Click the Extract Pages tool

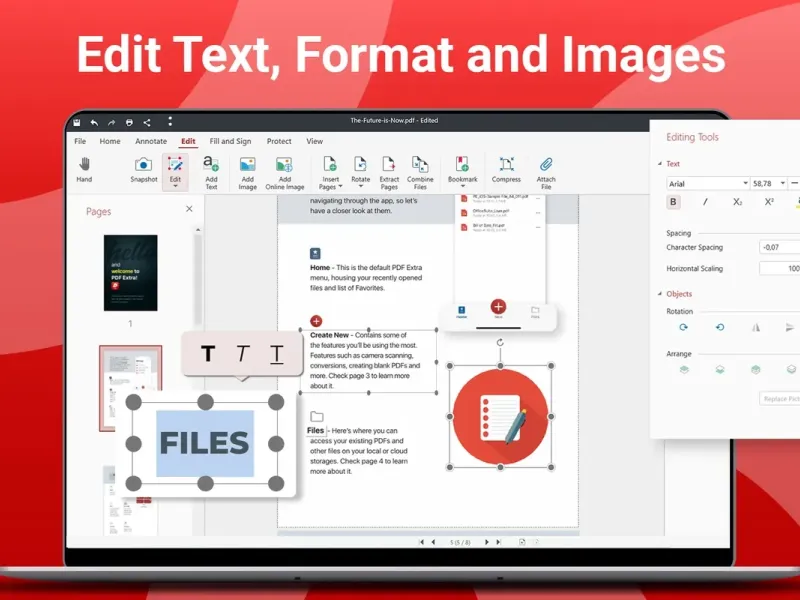click(389, 173)
